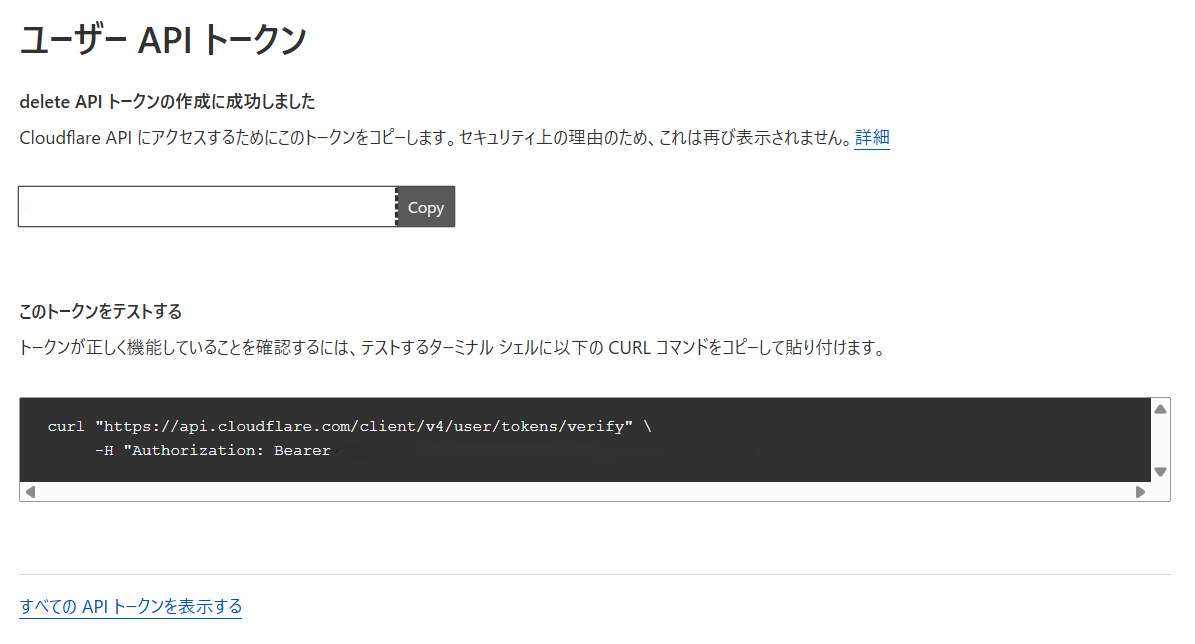Click the CURL command test instruction paragraph
Screen dimensions: 1195x644
click(452, 349)
